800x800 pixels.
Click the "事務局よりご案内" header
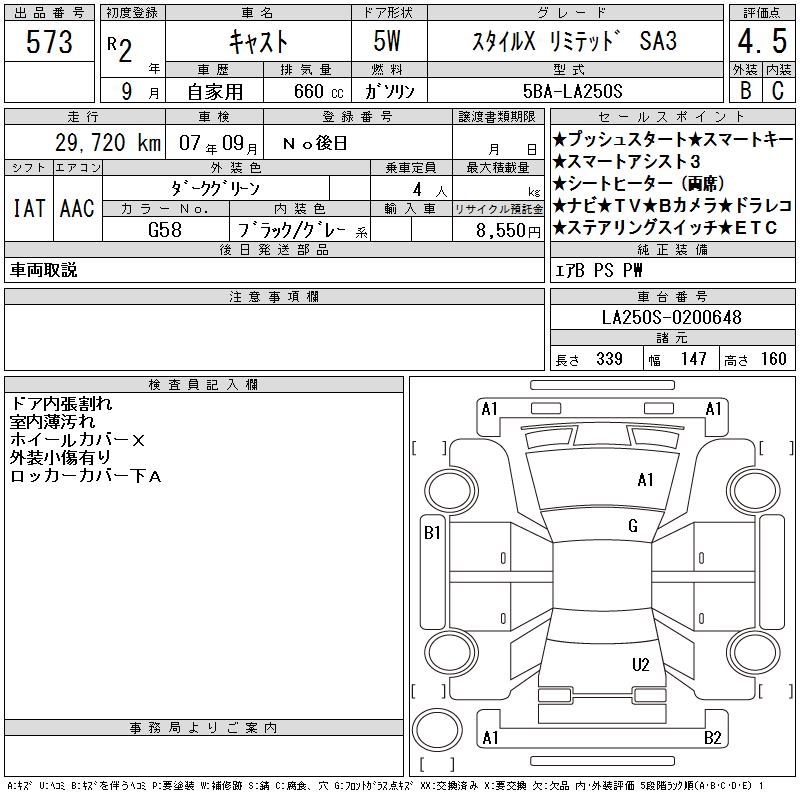pyautogui.click(x=204, y=728)
